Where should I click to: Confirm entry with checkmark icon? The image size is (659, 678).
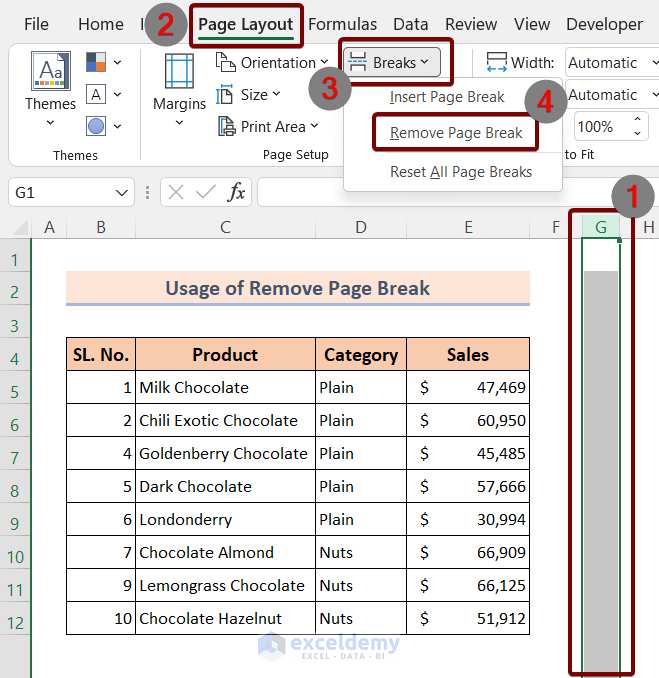click(x=206, y=192)
